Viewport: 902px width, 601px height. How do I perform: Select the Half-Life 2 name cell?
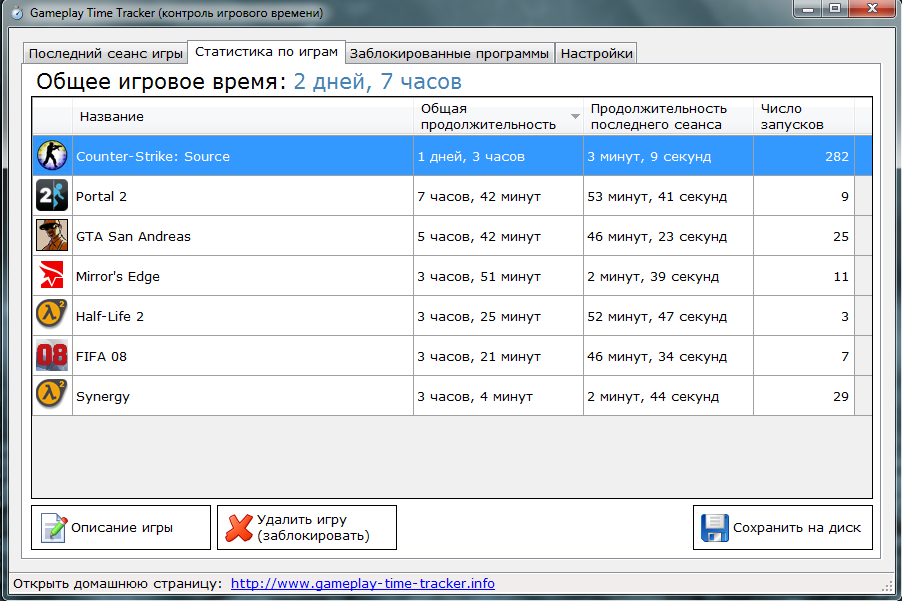242,316
